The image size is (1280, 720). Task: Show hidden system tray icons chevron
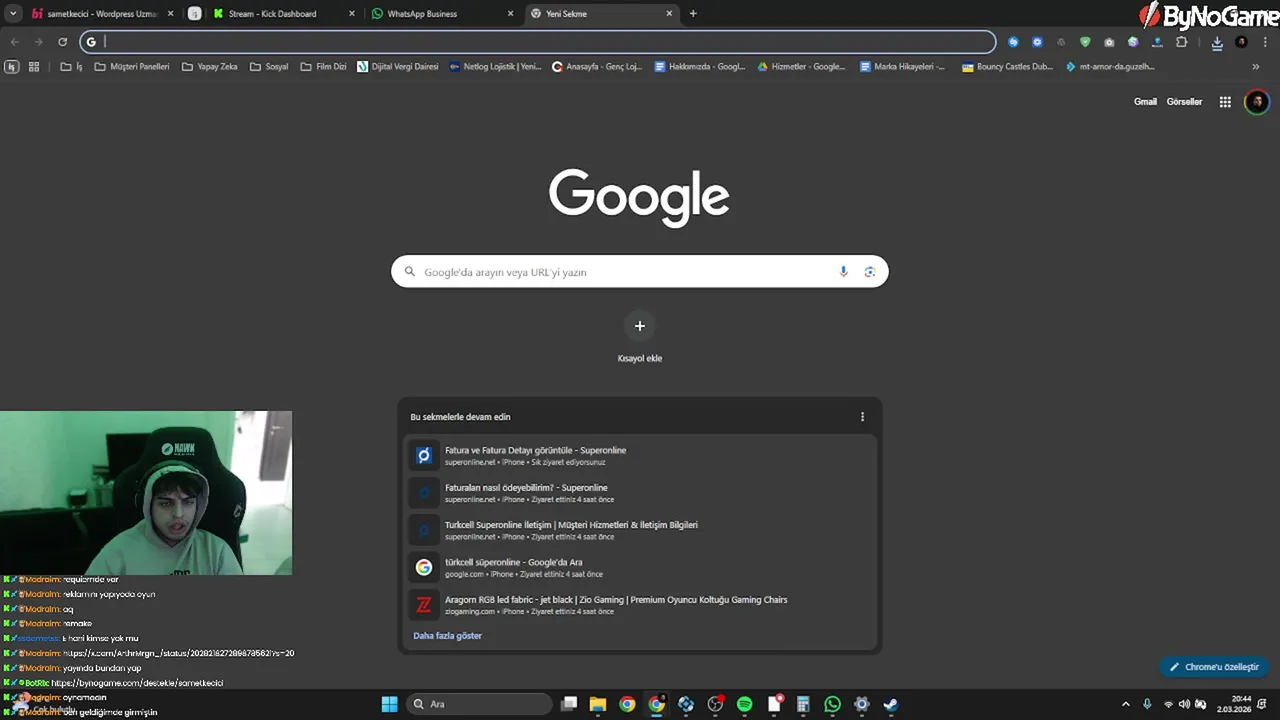1125,704
